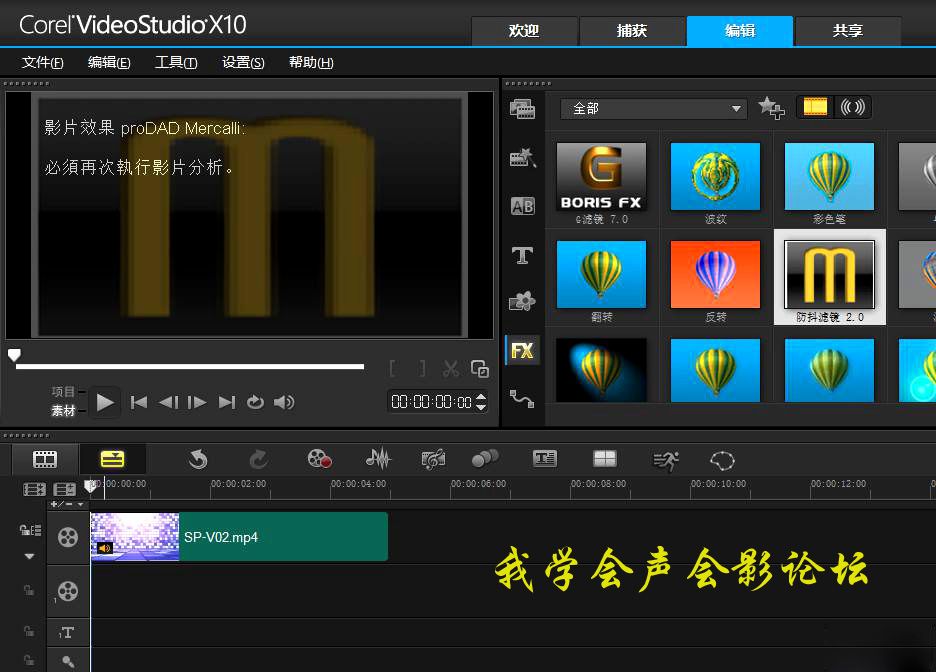Open the 全部 filter category dropdown
This screenshot has width=936, height=672.
(654, 109)
